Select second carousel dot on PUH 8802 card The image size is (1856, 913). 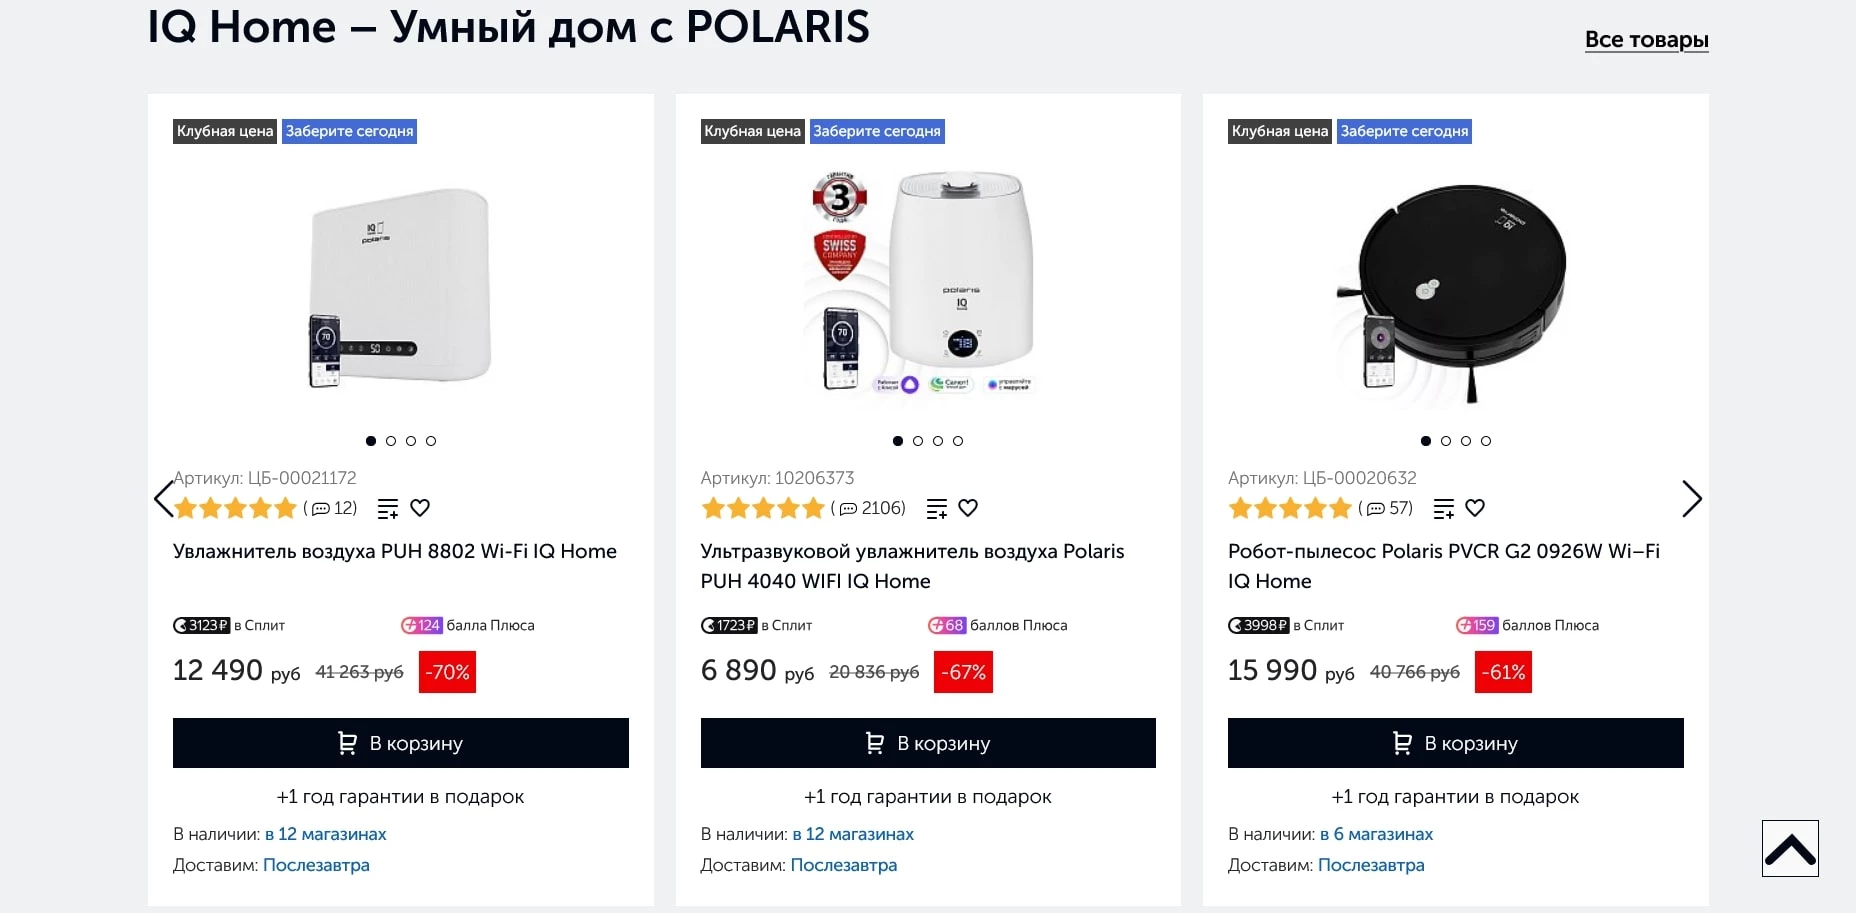(x=391, y=440)
